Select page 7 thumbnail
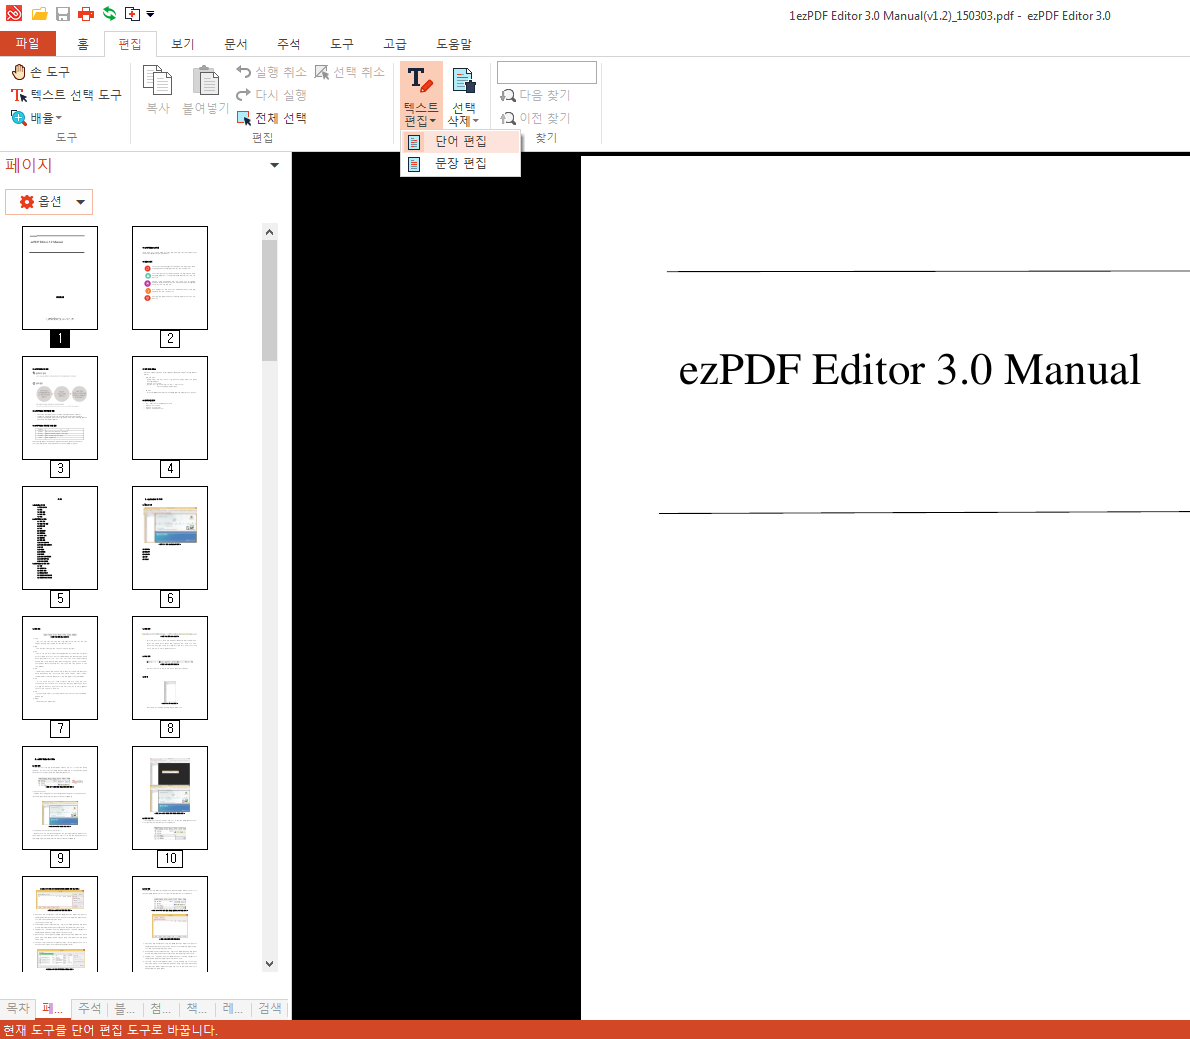Image resolution: width=1190 pixels, height=1039 pixels. pos(60,668)
